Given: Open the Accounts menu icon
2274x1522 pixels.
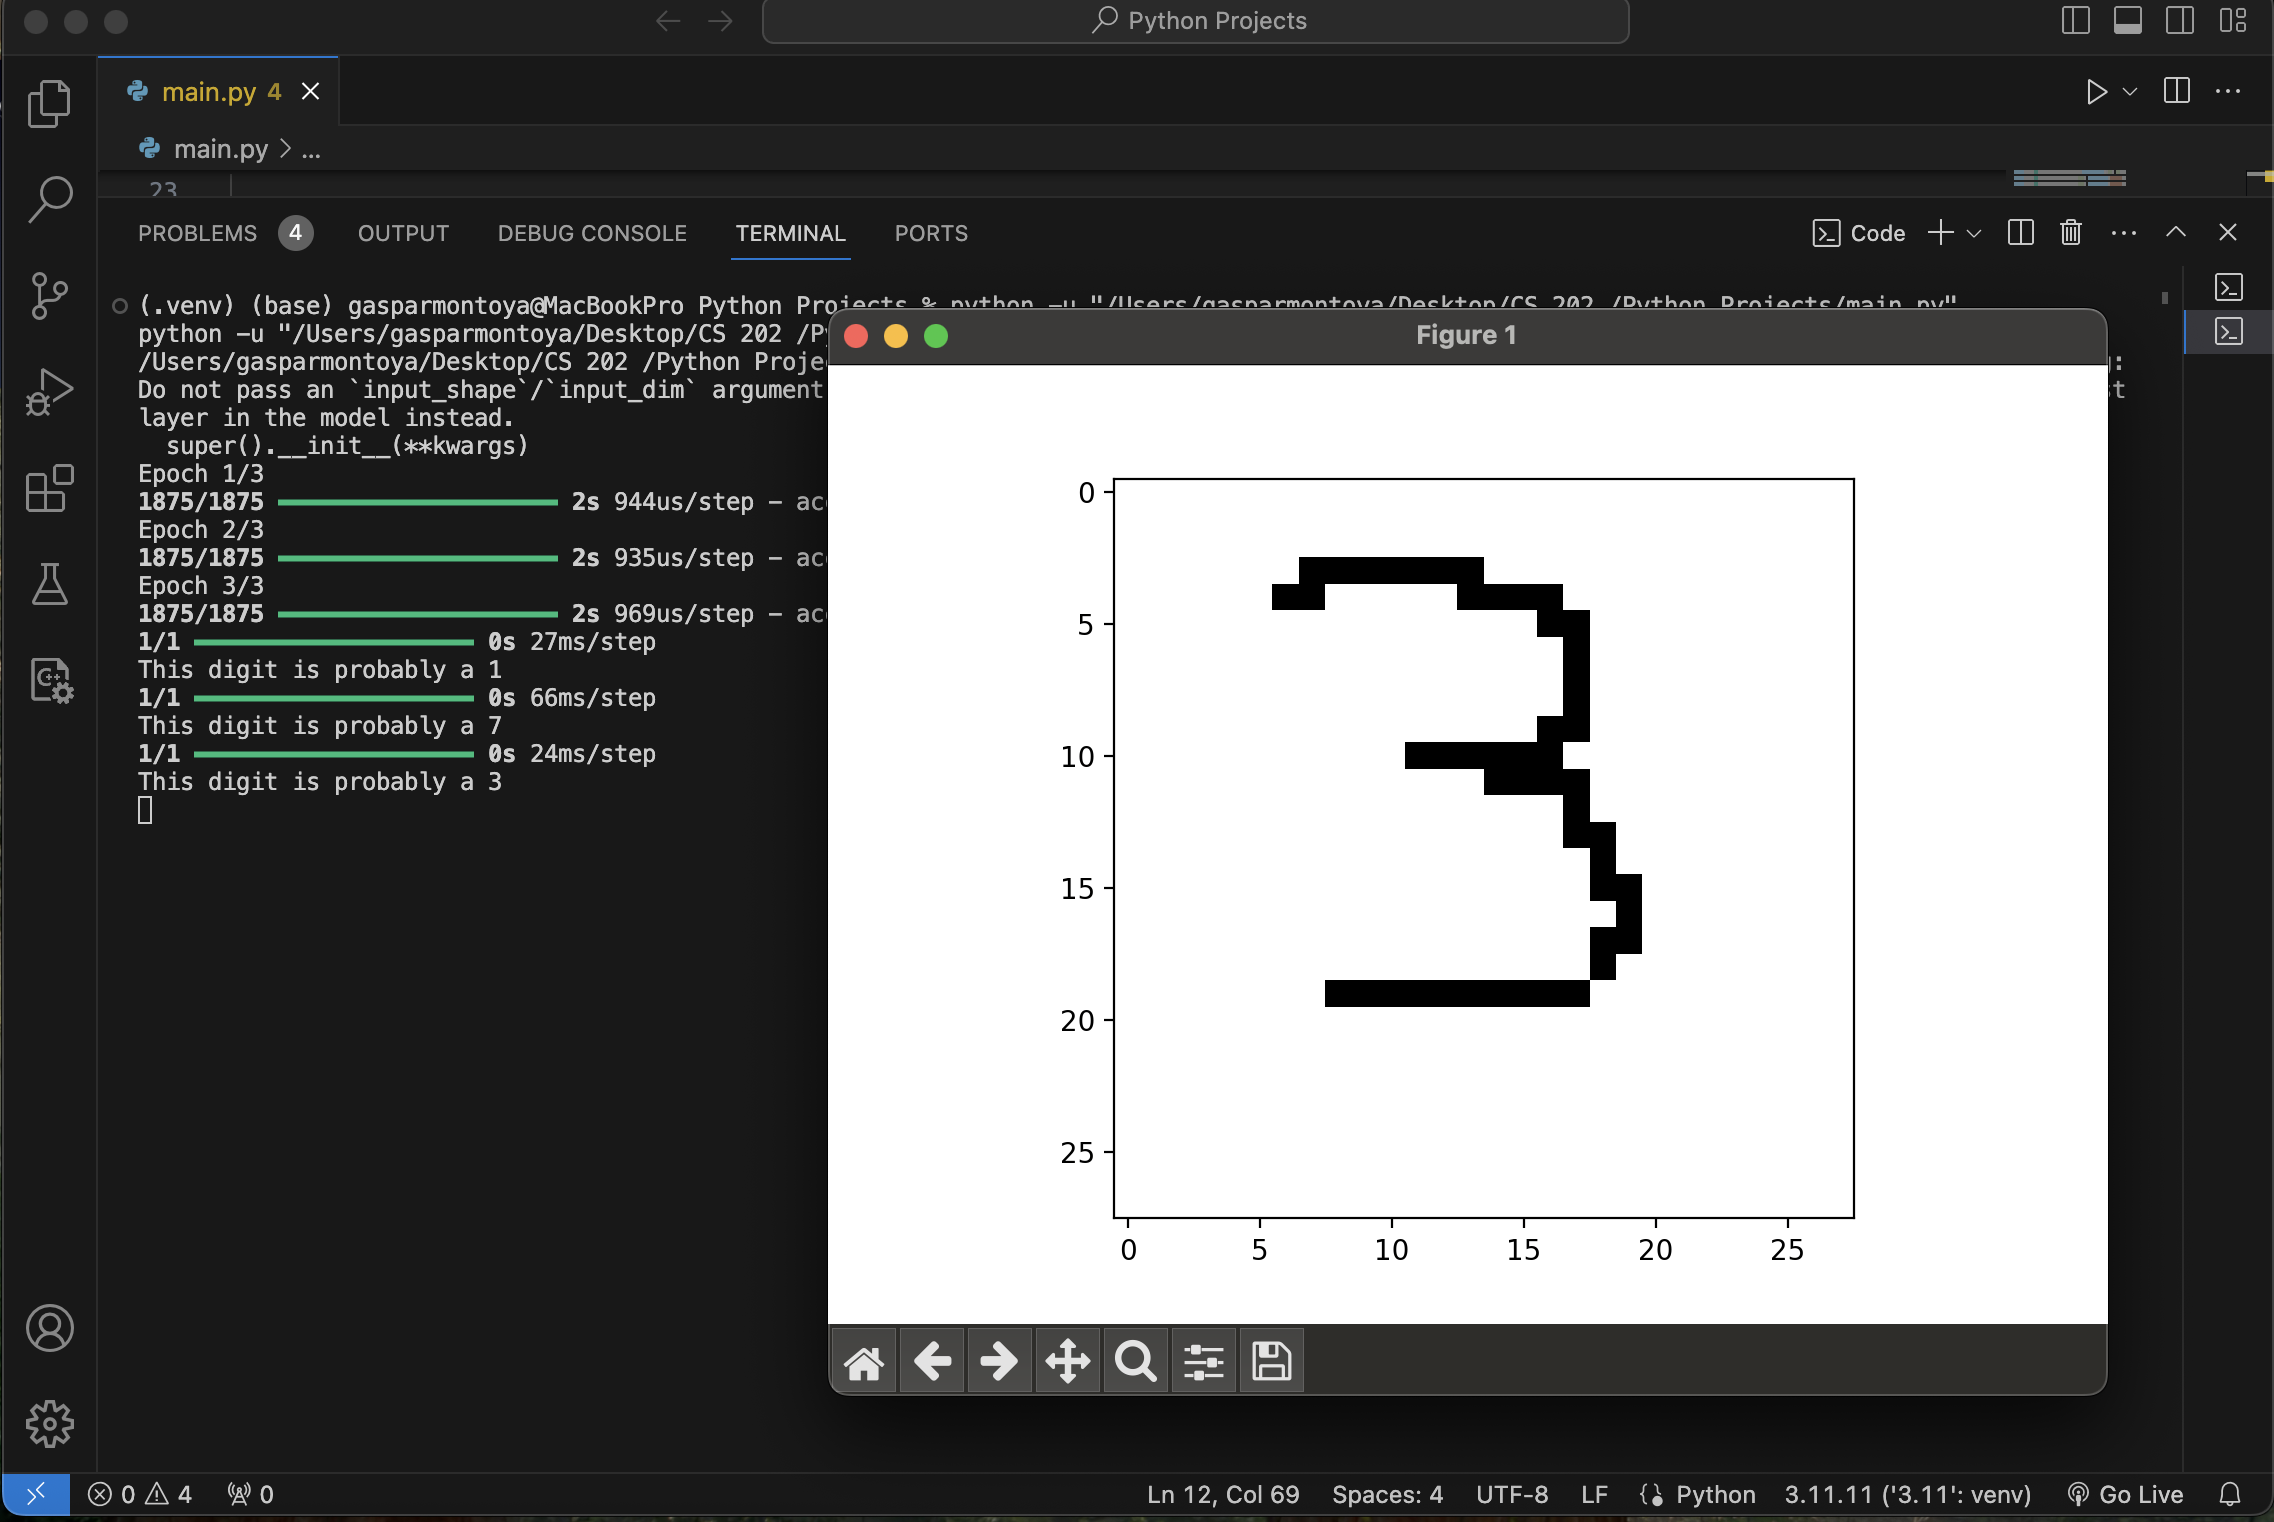Looking at the screenshot, I should point(49,1328).
